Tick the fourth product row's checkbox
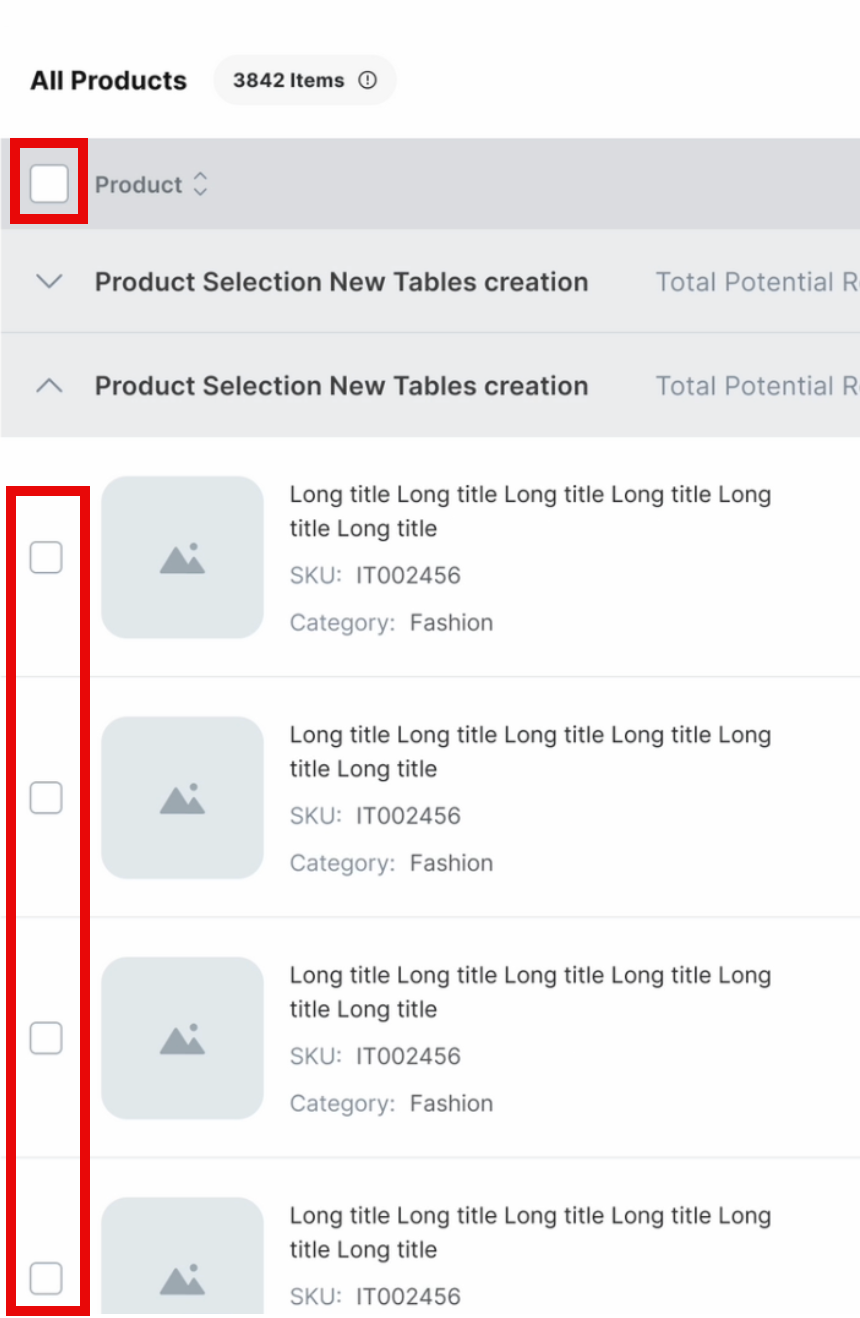860x1318 pixels. pos(46,1277)
